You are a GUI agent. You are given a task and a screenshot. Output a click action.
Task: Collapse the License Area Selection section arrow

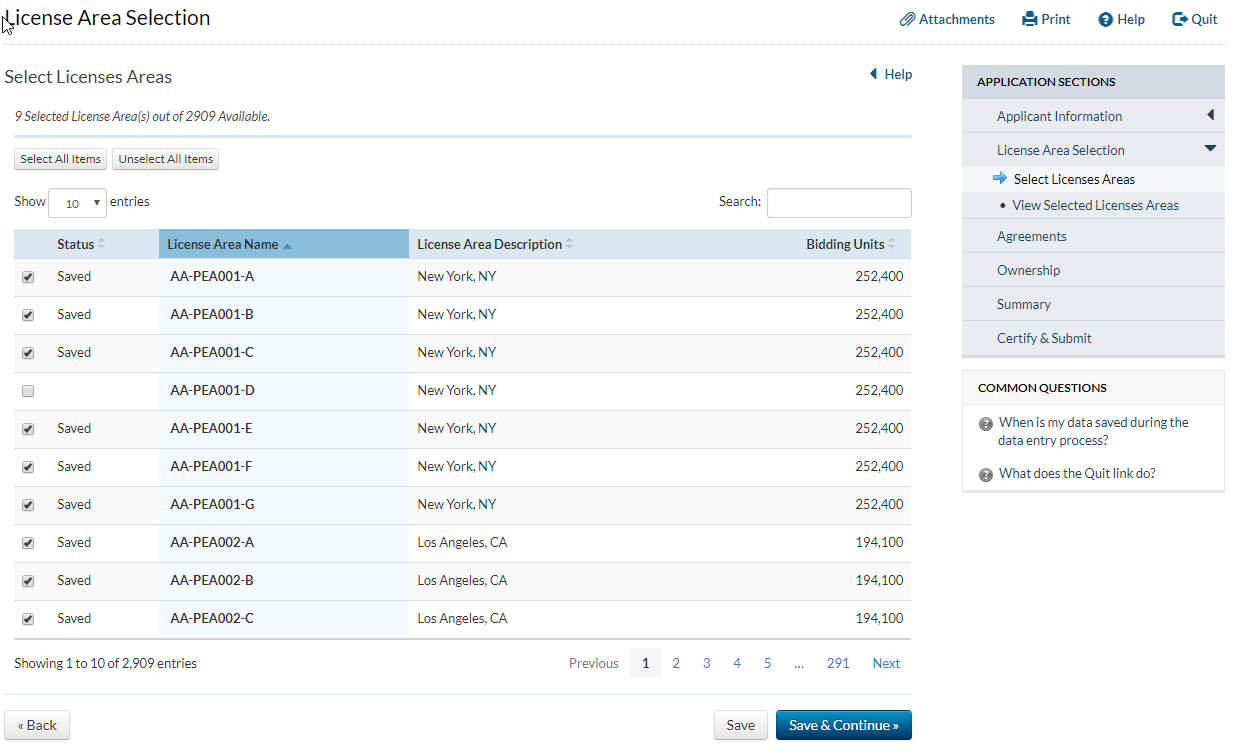pyautogui.click(x=1210, y=149)
